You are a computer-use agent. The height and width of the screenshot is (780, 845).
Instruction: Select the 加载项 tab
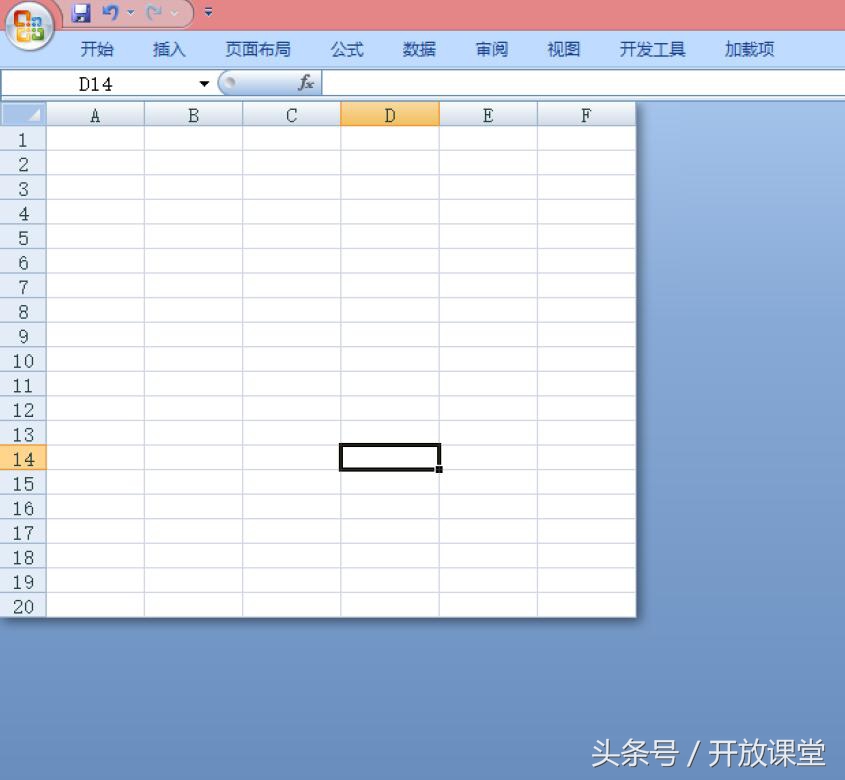pos(749,49)
